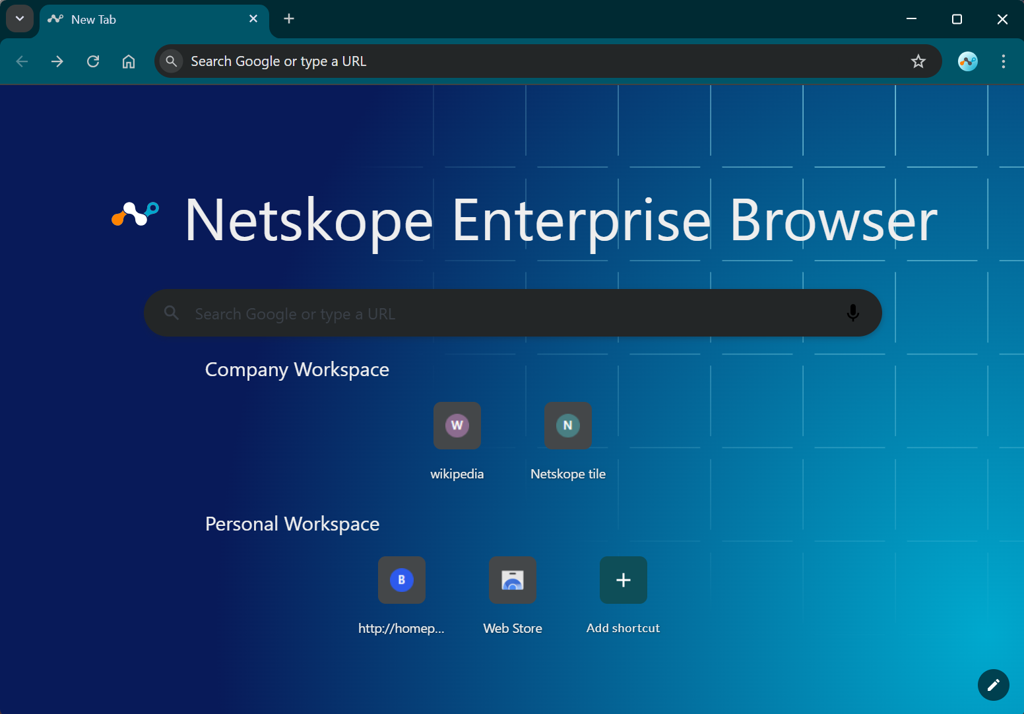Click the center page search box
Screen dimensions: 1024x714
click(513, 313)
